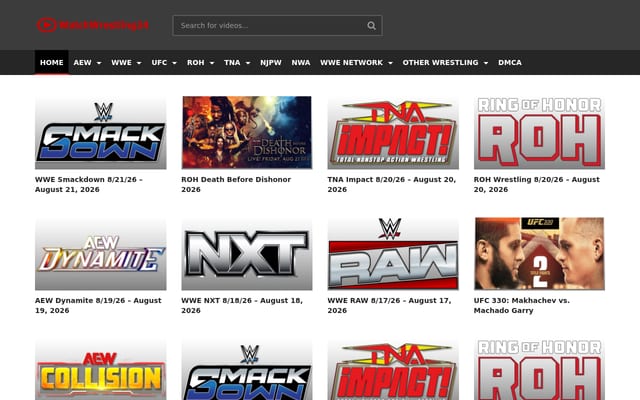640x400 pixels.
Task: Focus the Search for videos field
Action: pyautogui.click(x=277, y=26)
